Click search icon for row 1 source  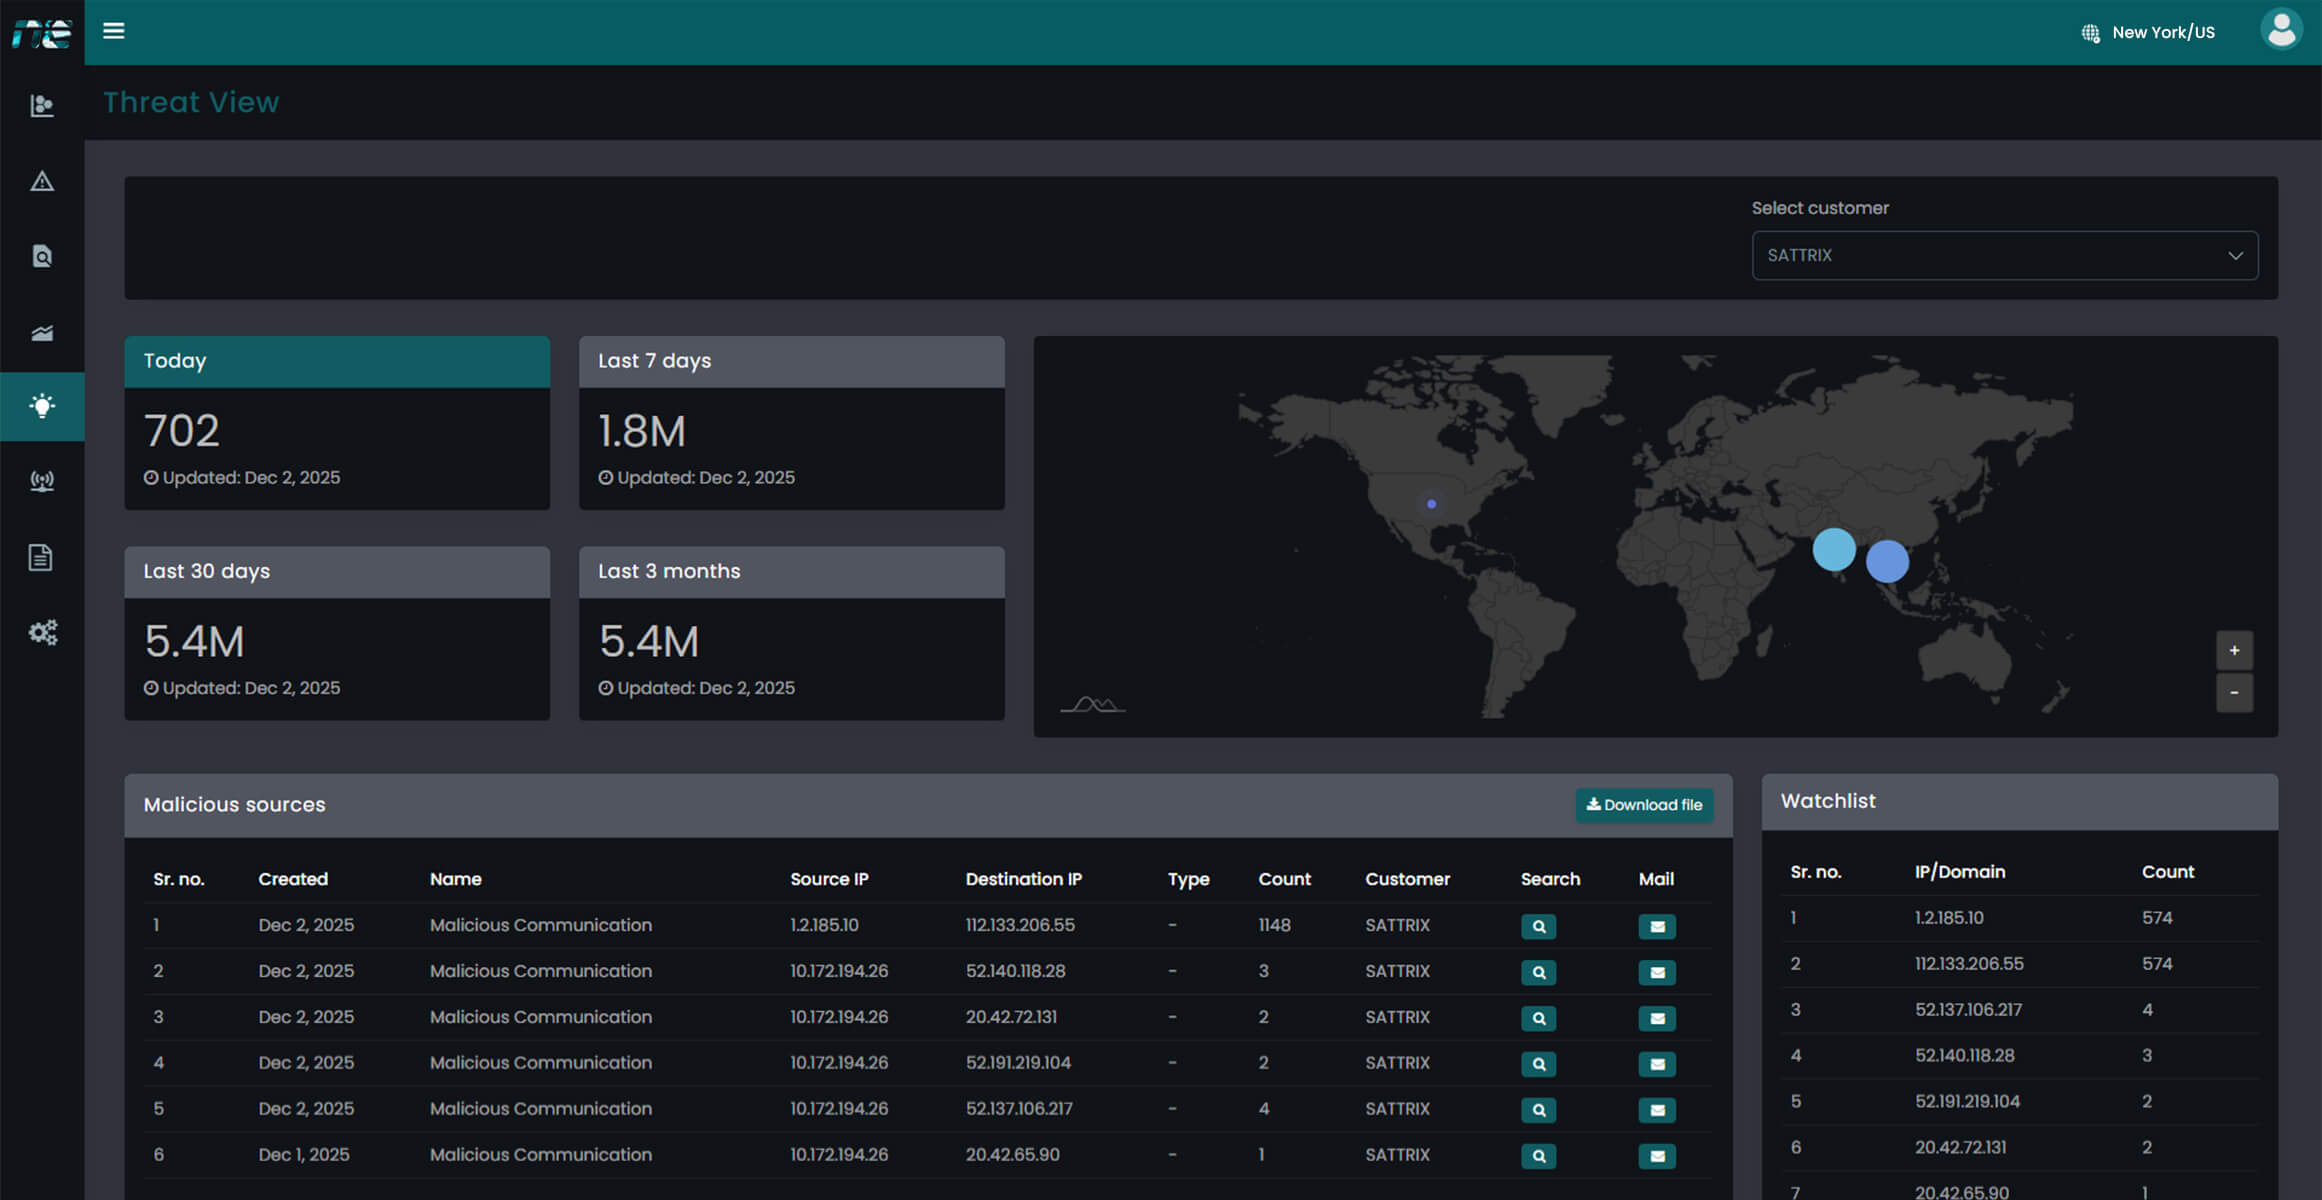tap(1538, 927)
